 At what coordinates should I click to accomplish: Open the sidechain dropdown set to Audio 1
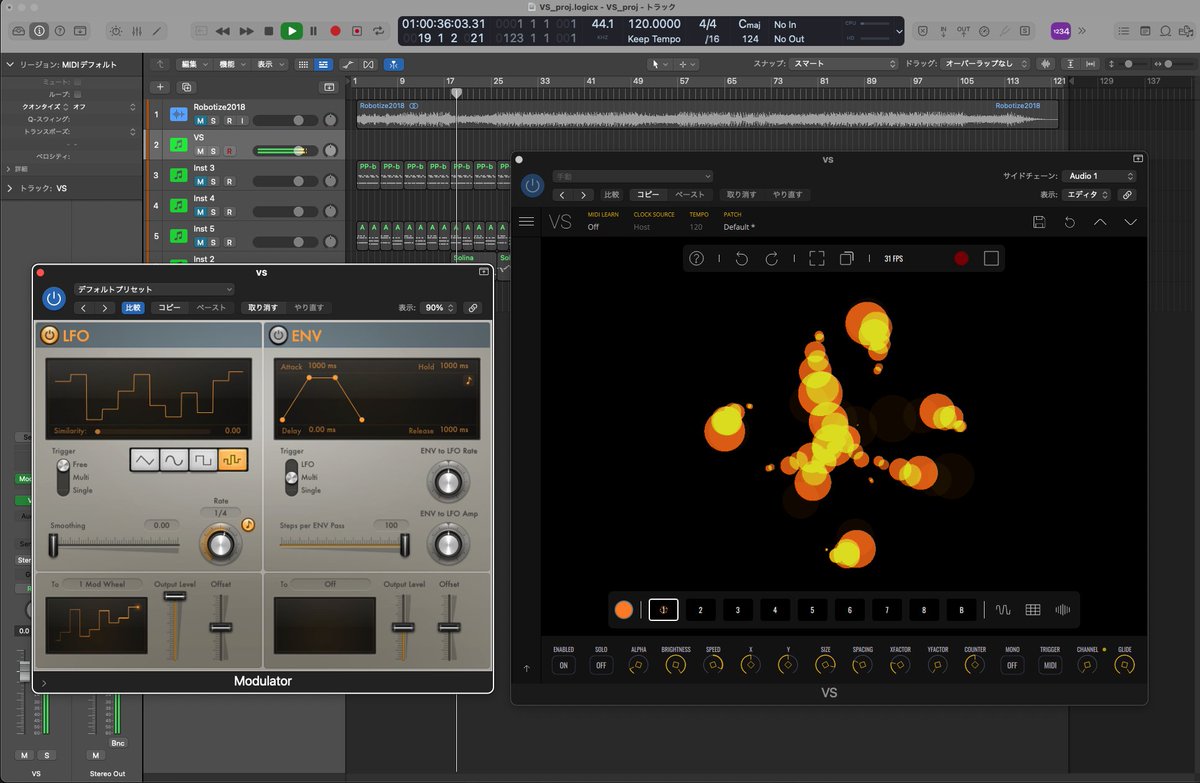[1097, 175]
